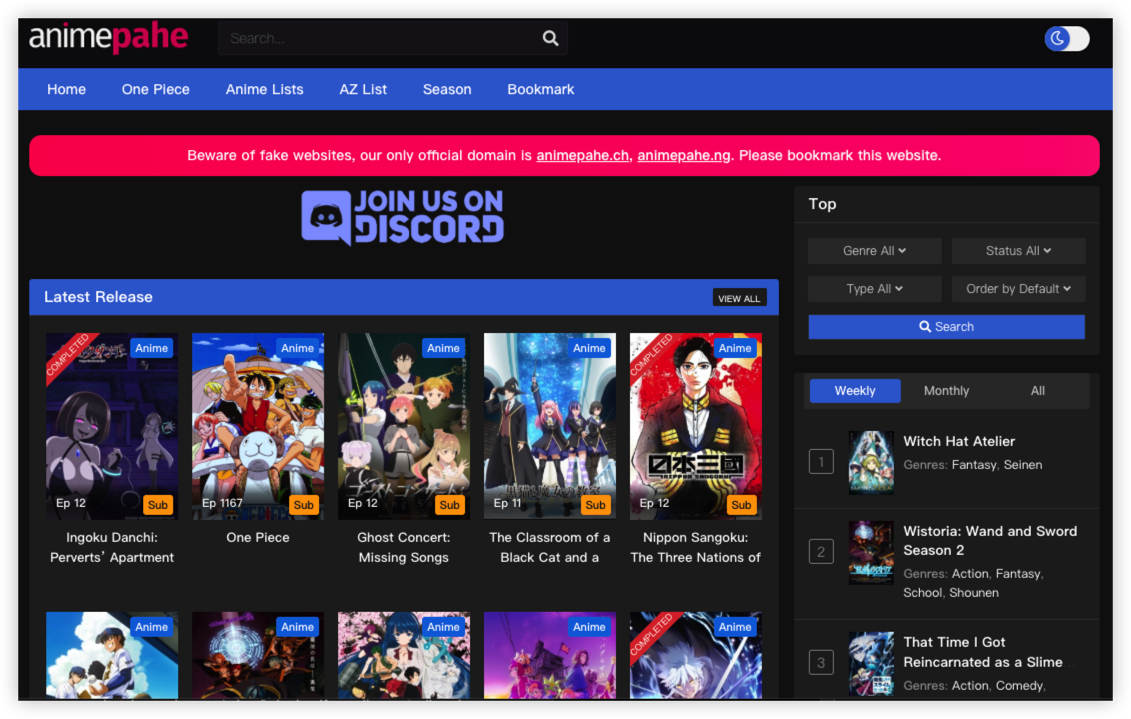Click Nippon Sangoku: The Three Nations title
This screenshot has height=719, width=1131.
(695, 547)
